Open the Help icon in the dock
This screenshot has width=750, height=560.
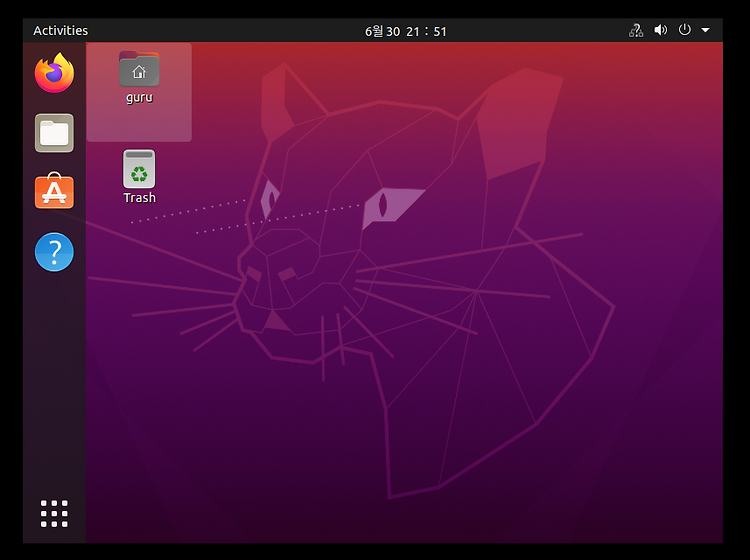click(55, 252)
